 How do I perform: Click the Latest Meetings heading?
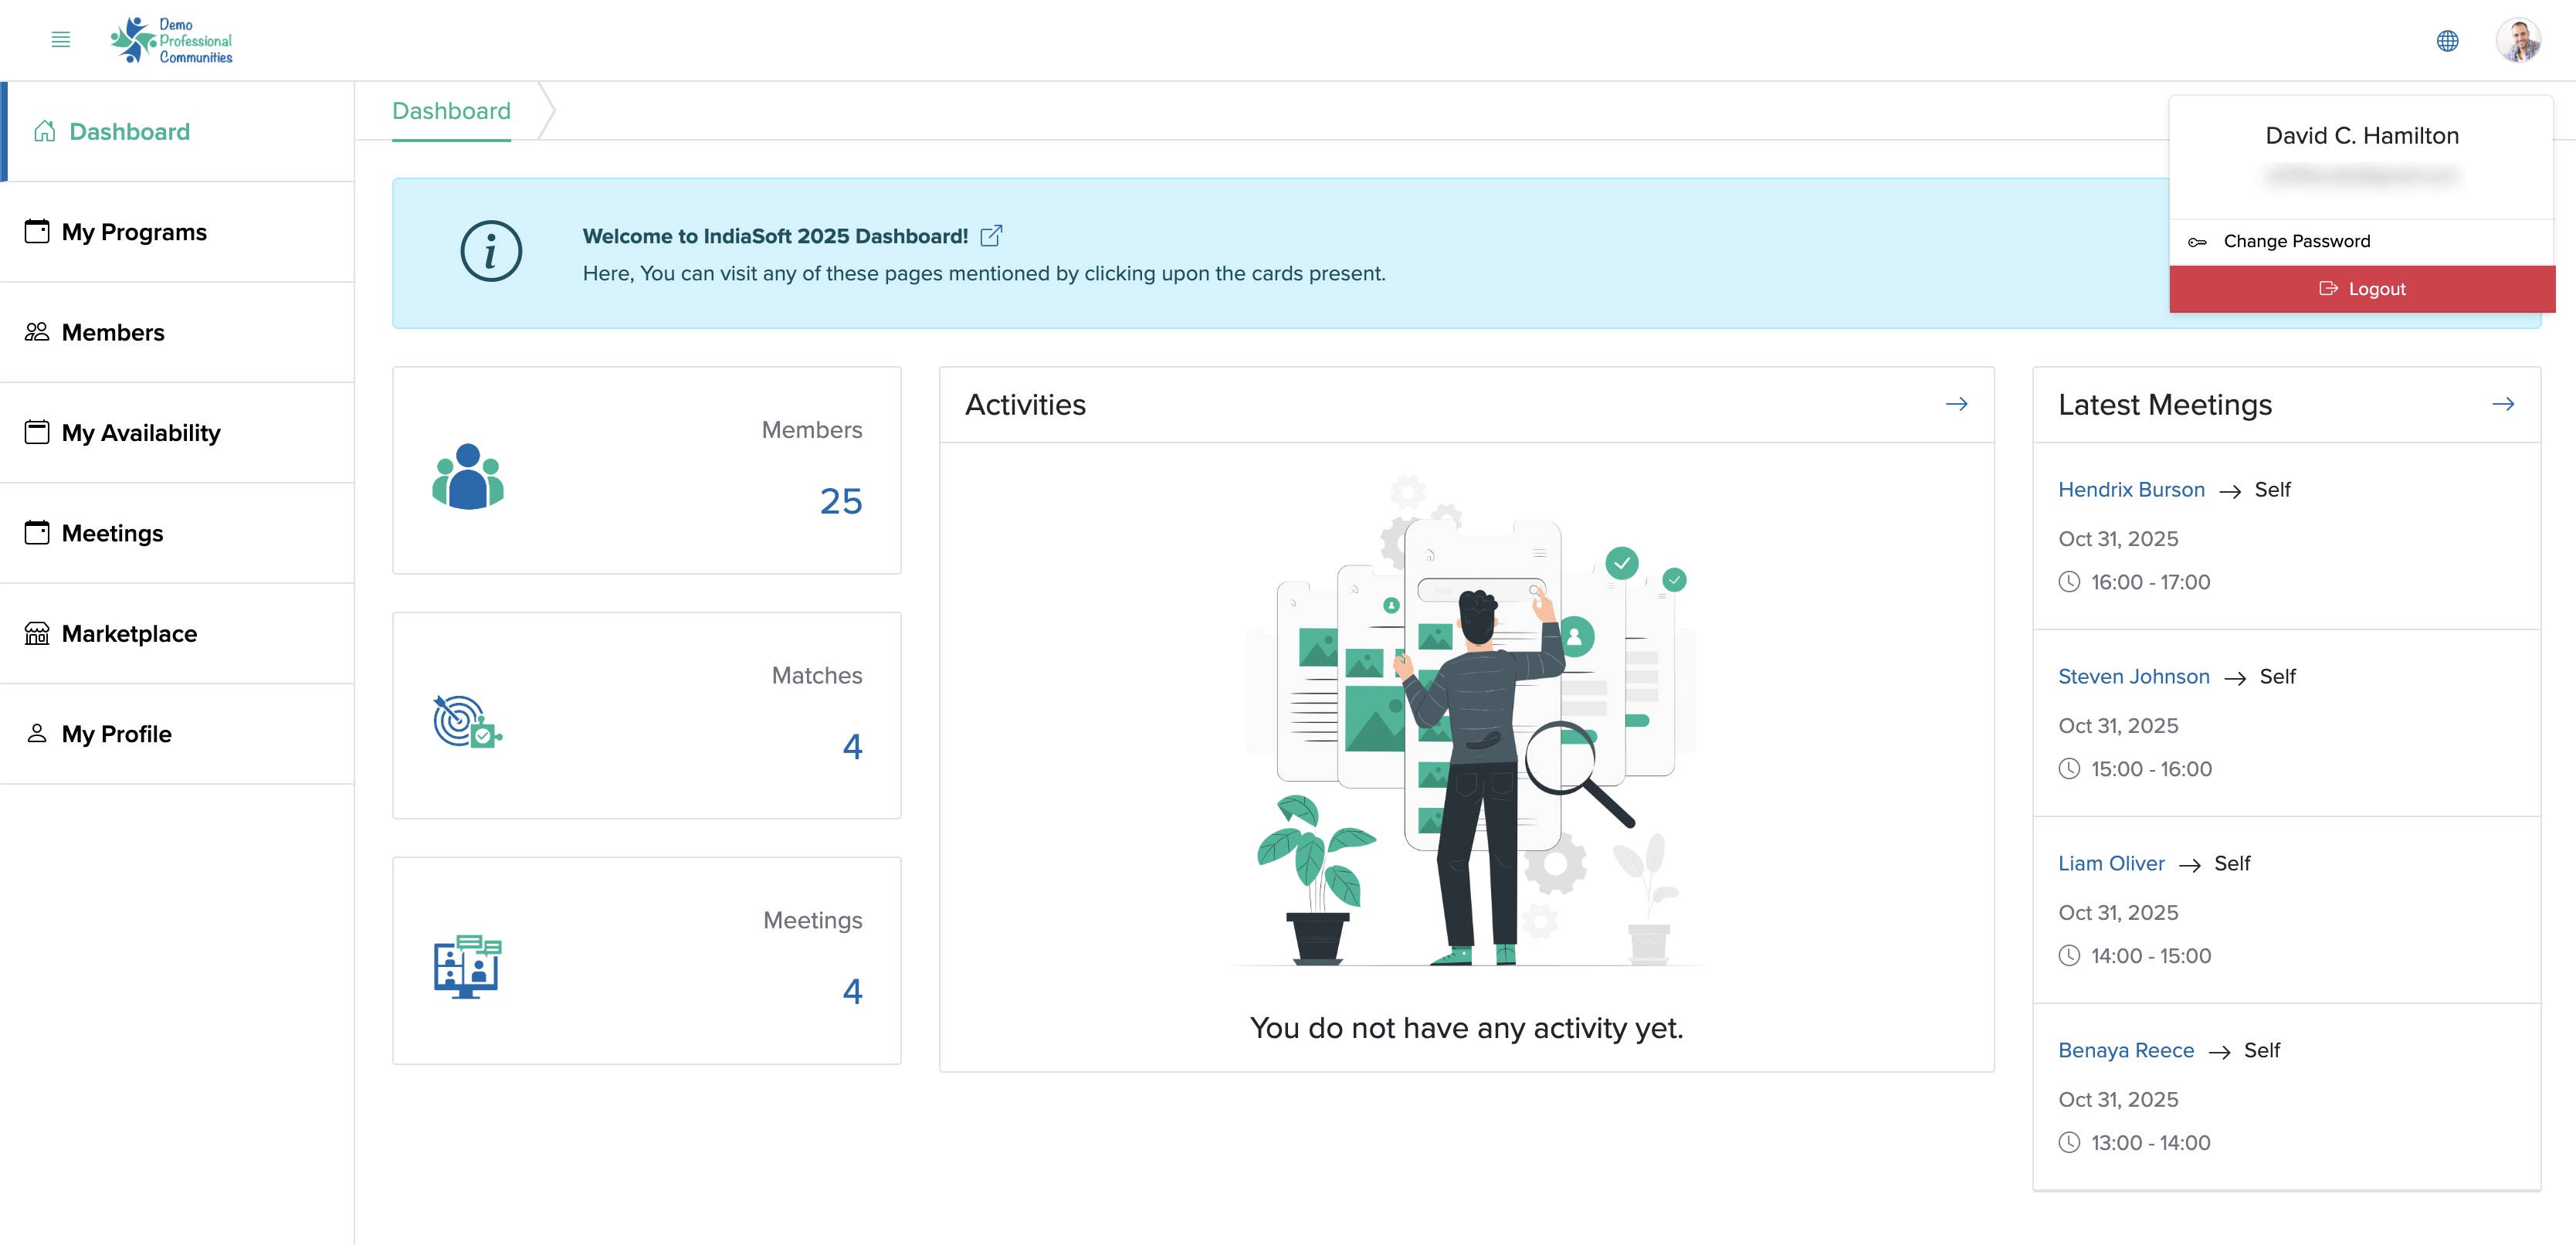click(2165, 404)
